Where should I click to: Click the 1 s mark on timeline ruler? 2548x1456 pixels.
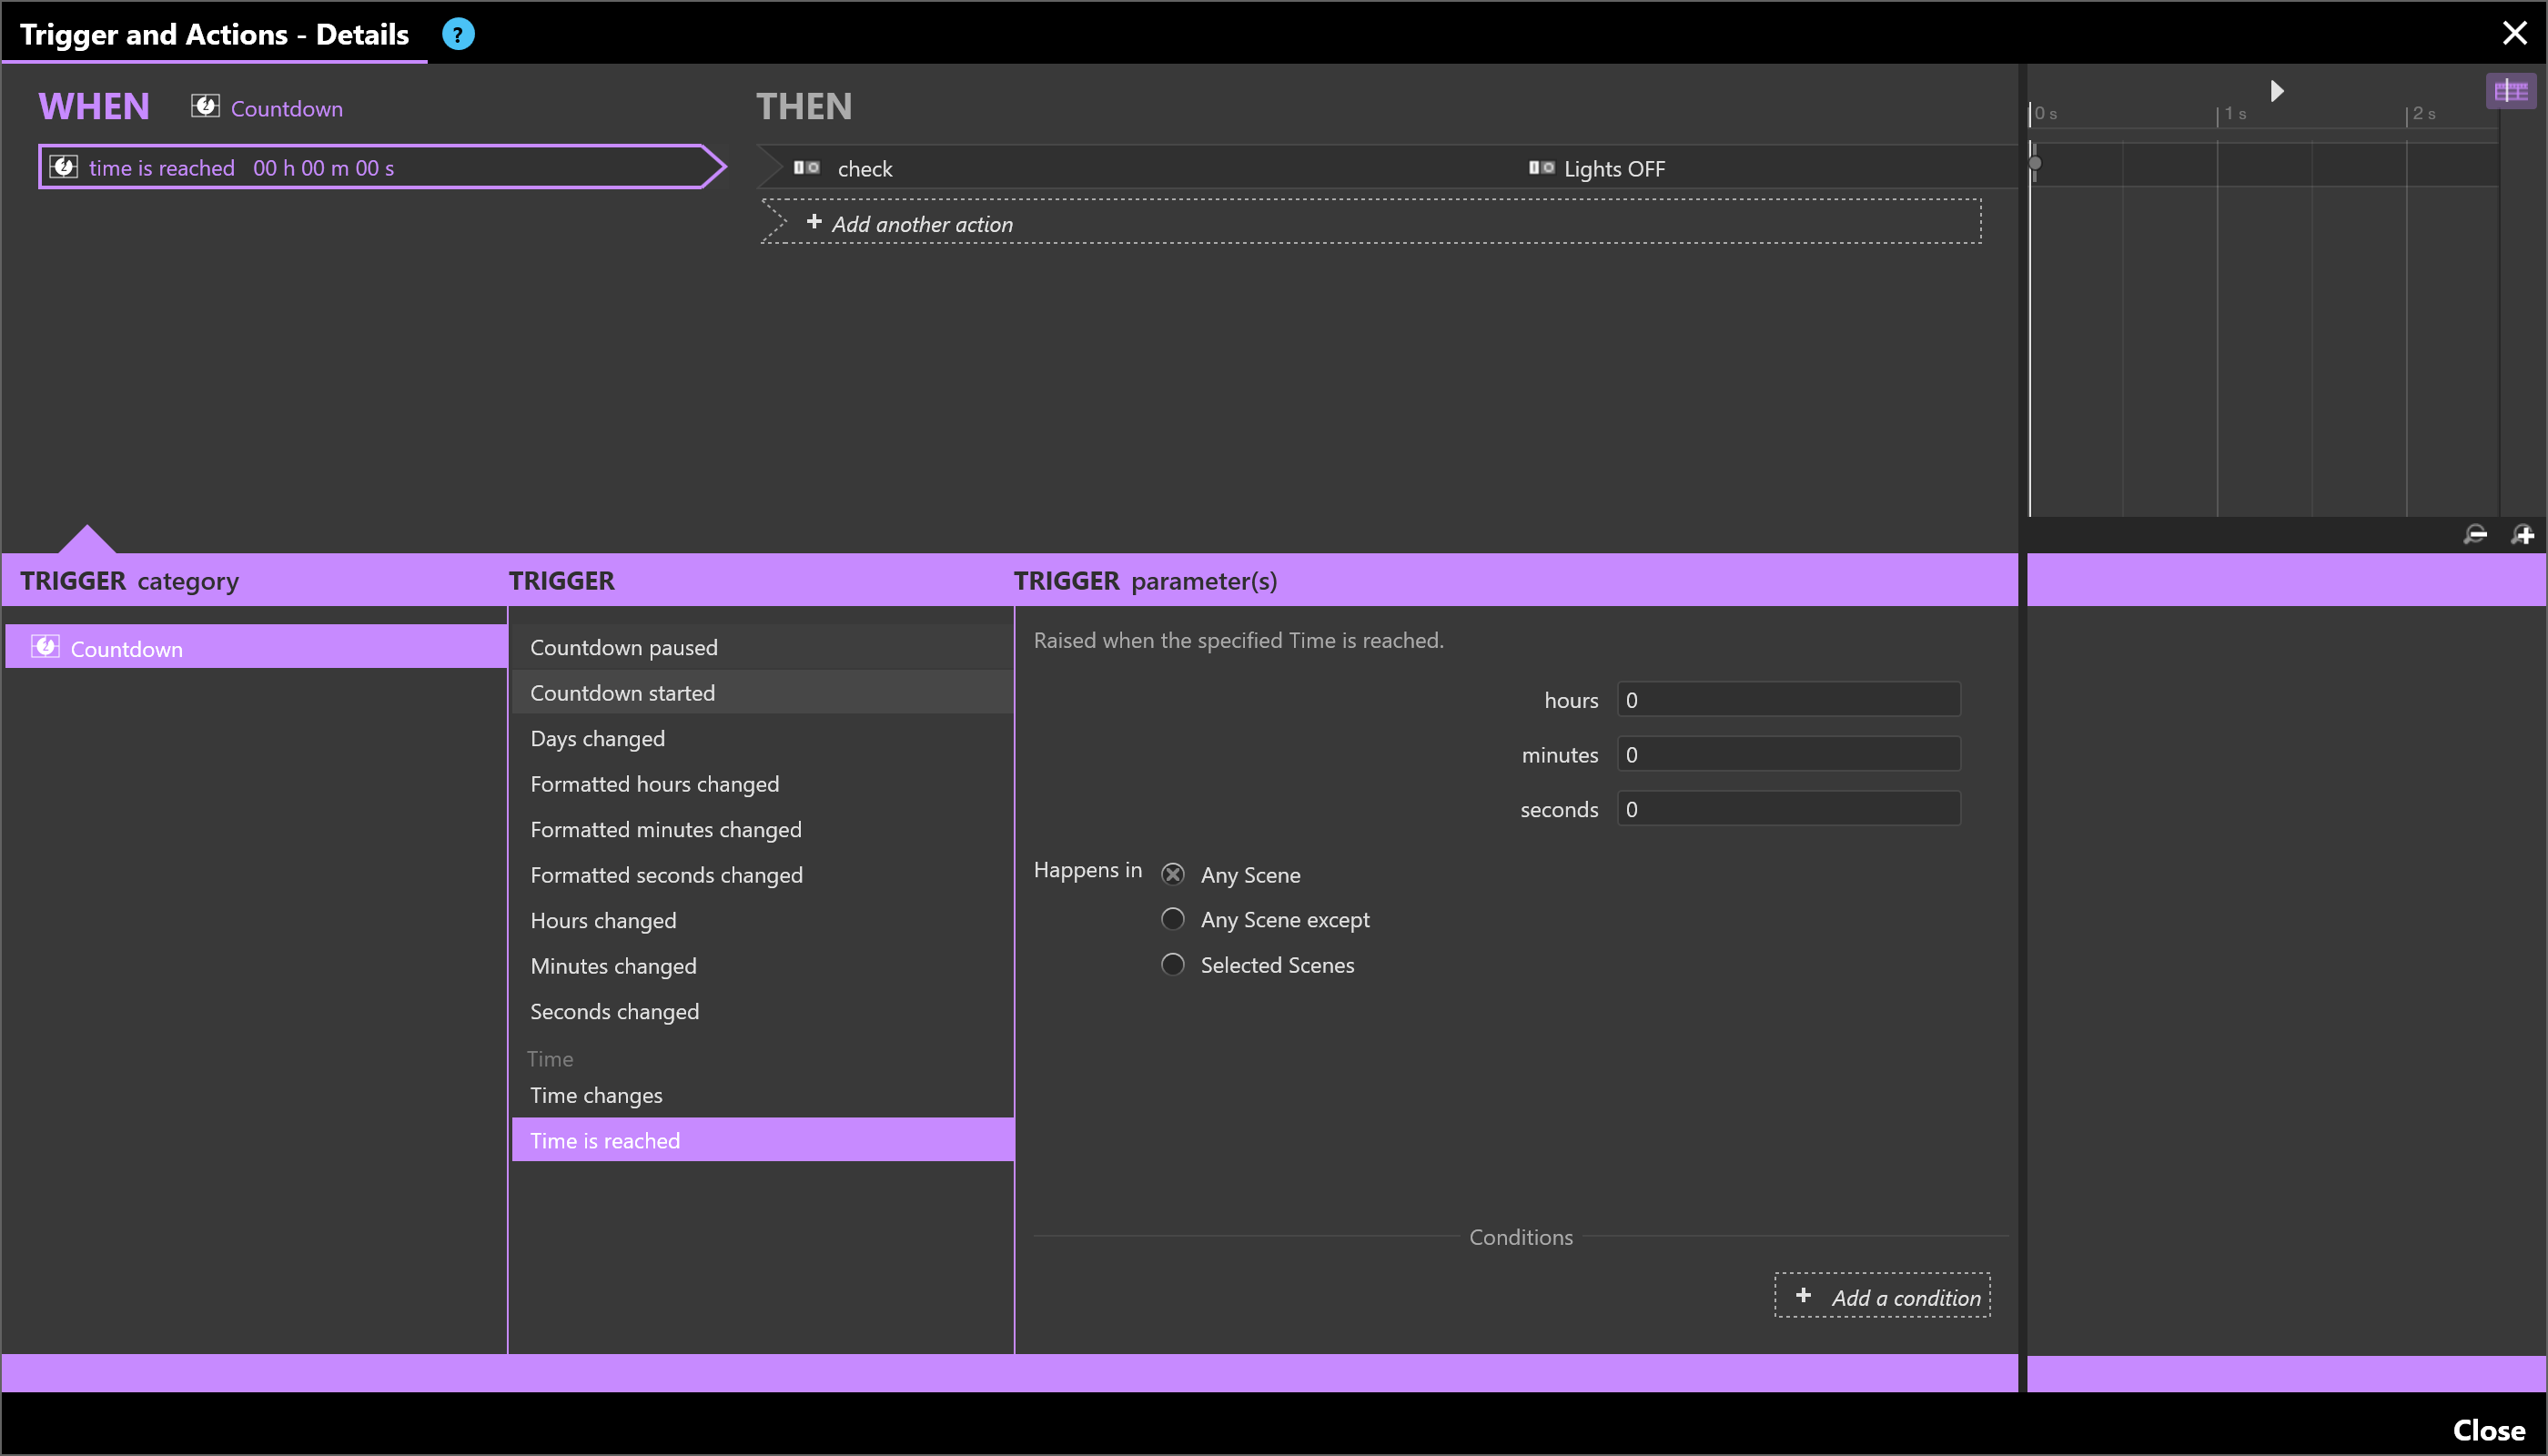pos(2235,114)
